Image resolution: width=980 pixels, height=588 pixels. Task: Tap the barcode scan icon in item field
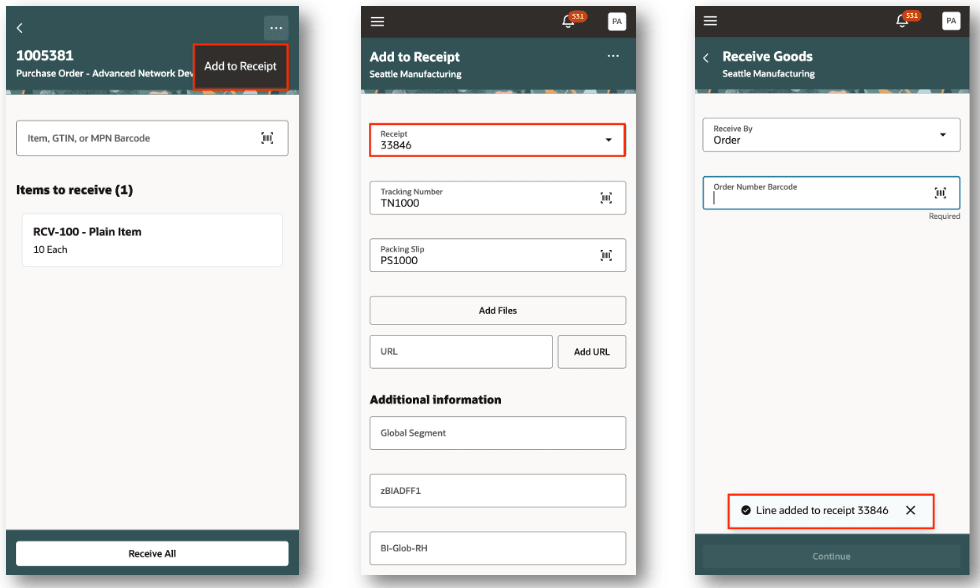[x=267, y=138]
